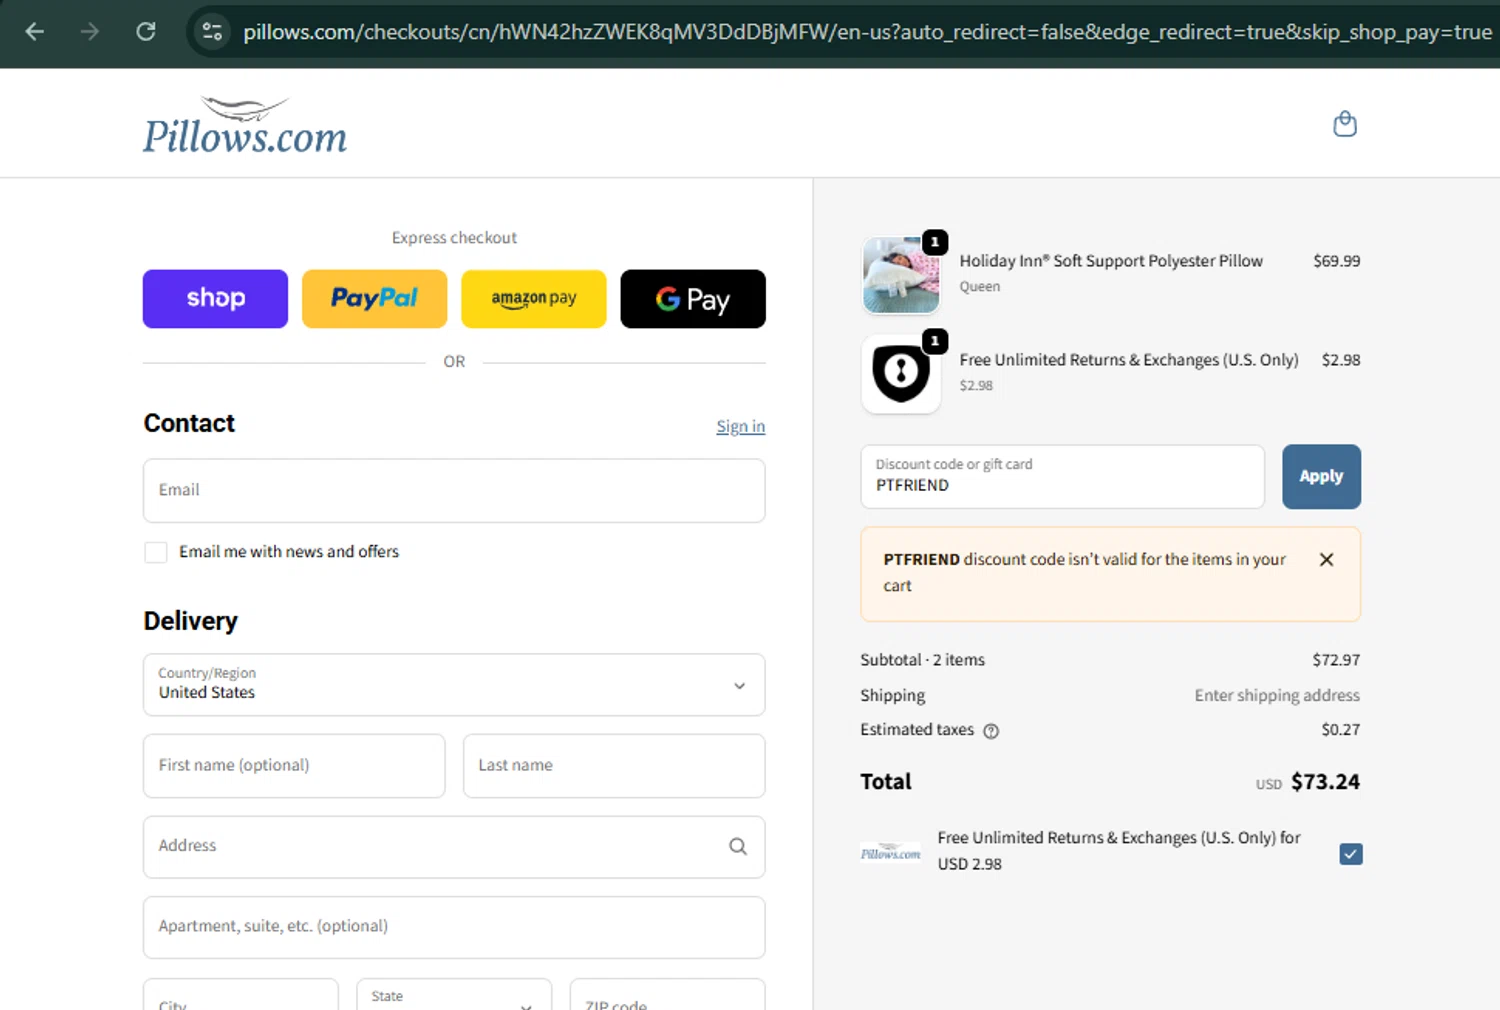Pay using Google Pay
The height and width of the screenshot is (1010, 1500).
[x=693, y=299]
